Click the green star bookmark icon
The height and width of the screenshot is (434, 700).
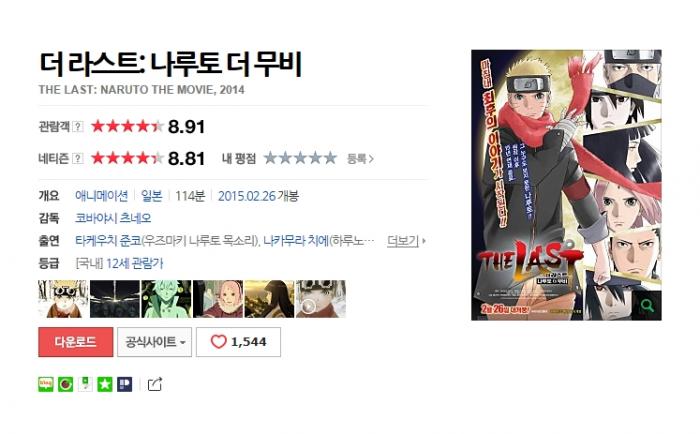pyautogui.click(x=104, y=384)
